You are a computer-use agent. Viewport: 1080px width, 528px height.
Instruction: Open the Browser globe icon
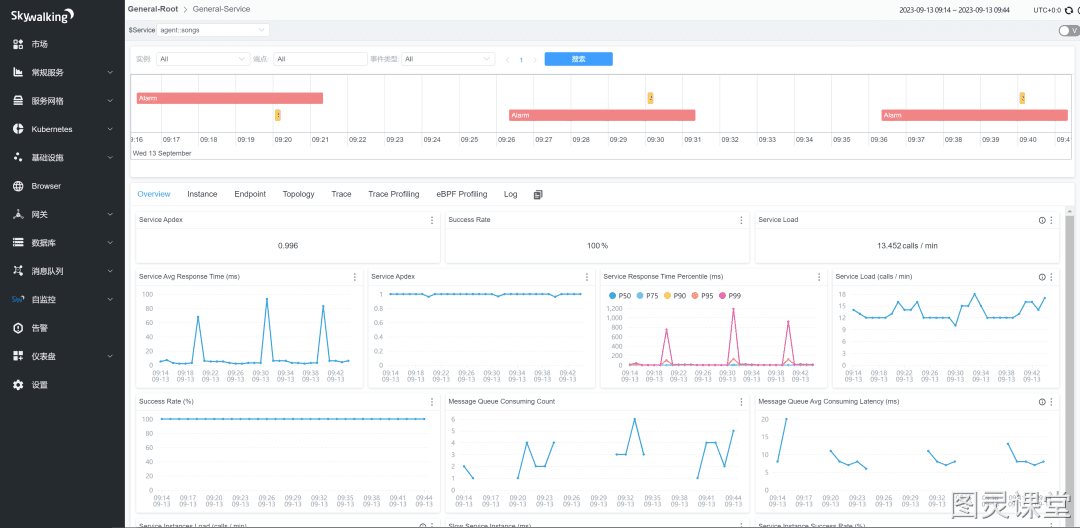[x=19, y=186]
